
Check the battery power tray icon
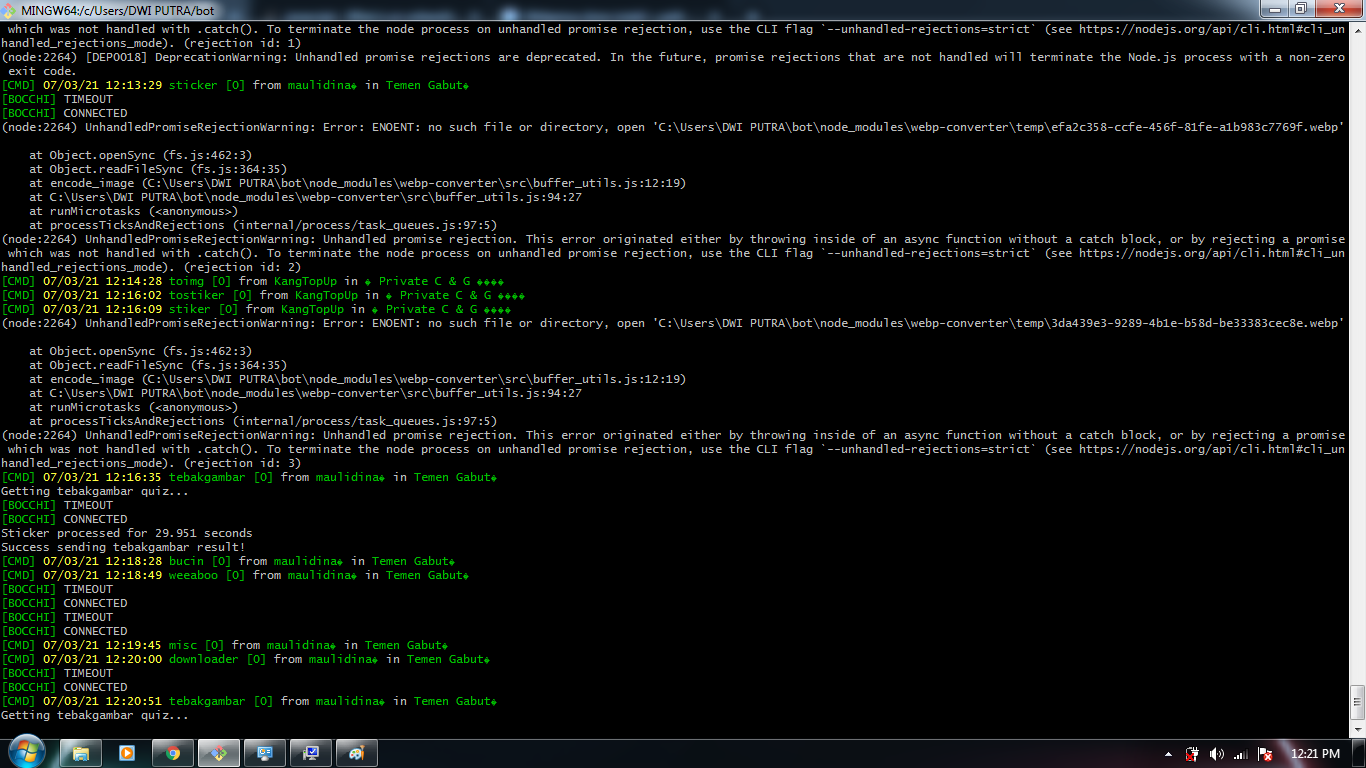[1192, 754]
